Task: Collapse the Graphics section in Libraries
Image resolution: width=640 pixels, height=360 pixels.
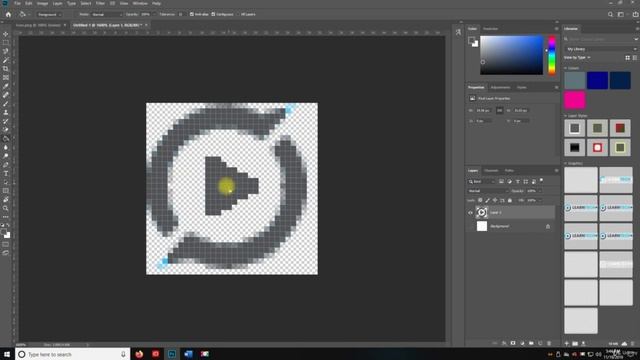Action: (x=566, y=163)
